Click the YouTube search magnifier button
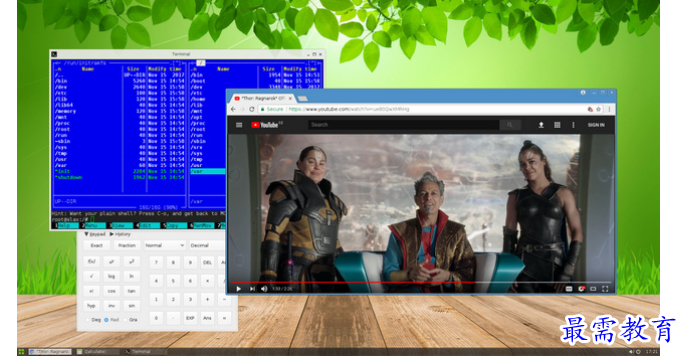Image resolution: width=684 pixels, height=361 pixels. click(510, 125)
